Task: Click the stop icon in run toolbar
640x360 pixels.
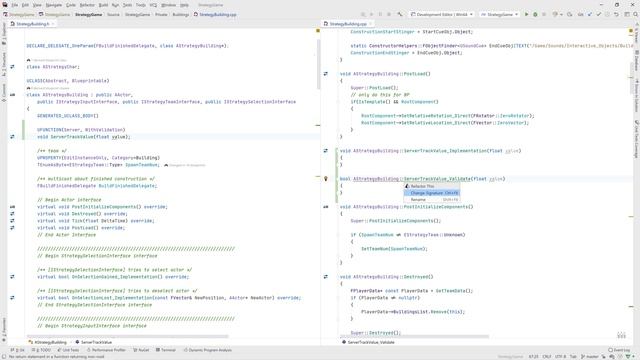Action: coord(544,14)
